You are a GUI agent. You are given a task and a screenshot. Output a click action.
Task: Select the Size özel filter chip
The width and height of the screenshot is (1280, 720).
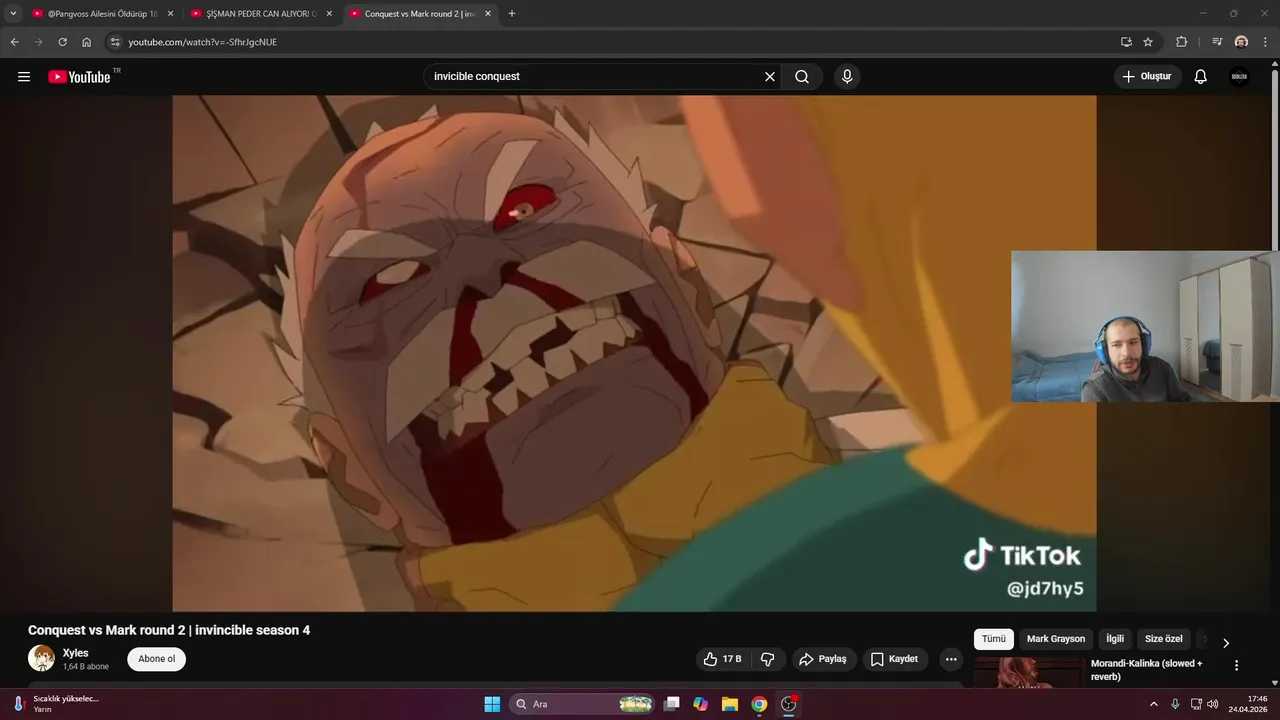(1164, 639)
